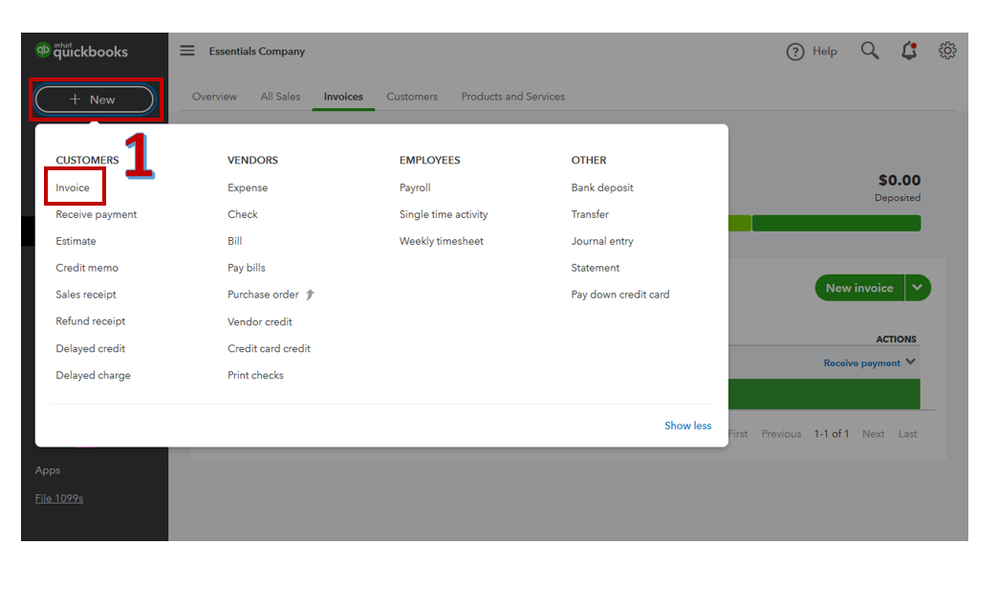This screenshot has height=590, width=998.
Task: Click the Help text label
Action: (x=824, y=52)
